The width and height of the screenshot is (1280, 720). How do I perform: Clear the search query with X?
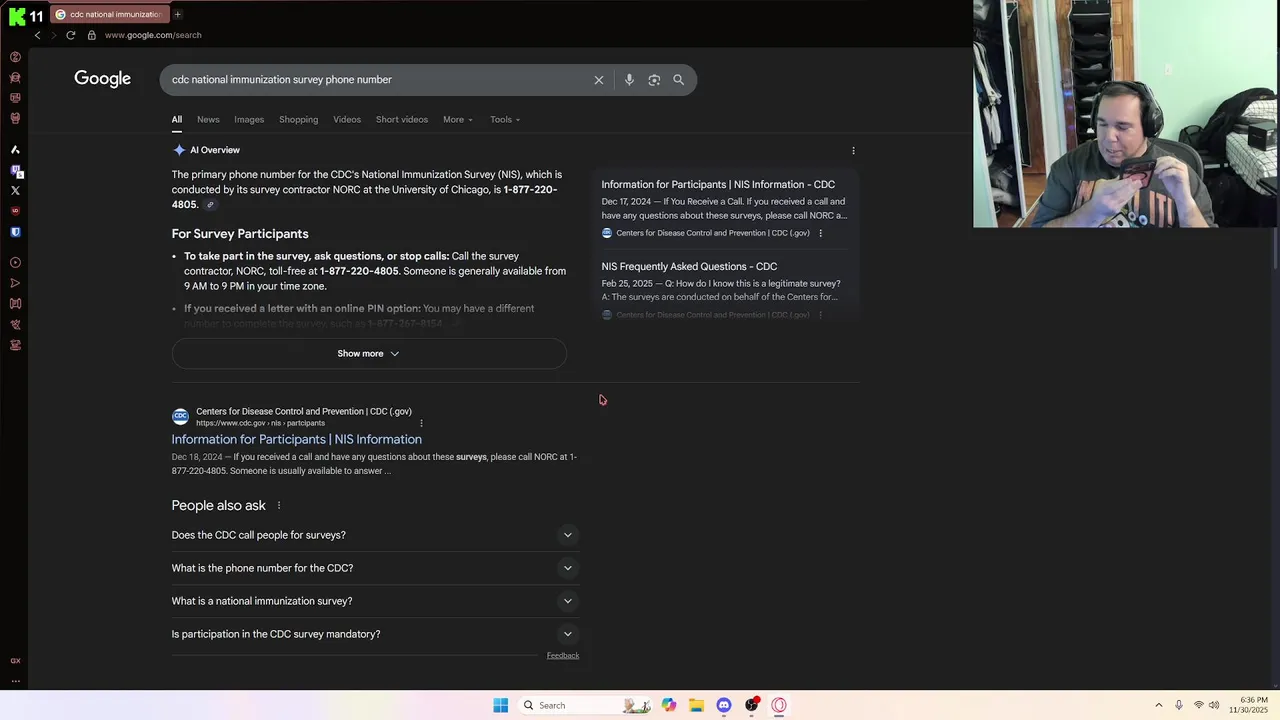click(599, 80)
